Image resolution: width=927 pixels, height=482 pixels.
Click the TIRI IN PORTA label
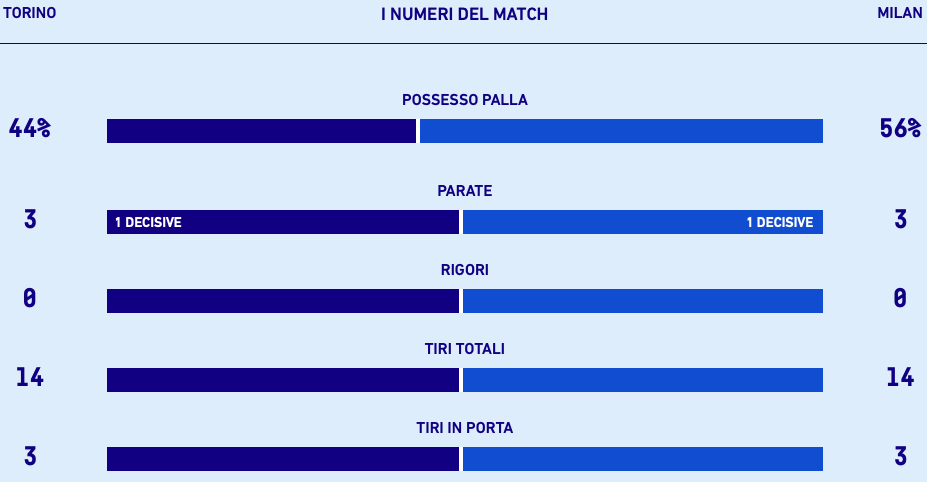point(464,428)
